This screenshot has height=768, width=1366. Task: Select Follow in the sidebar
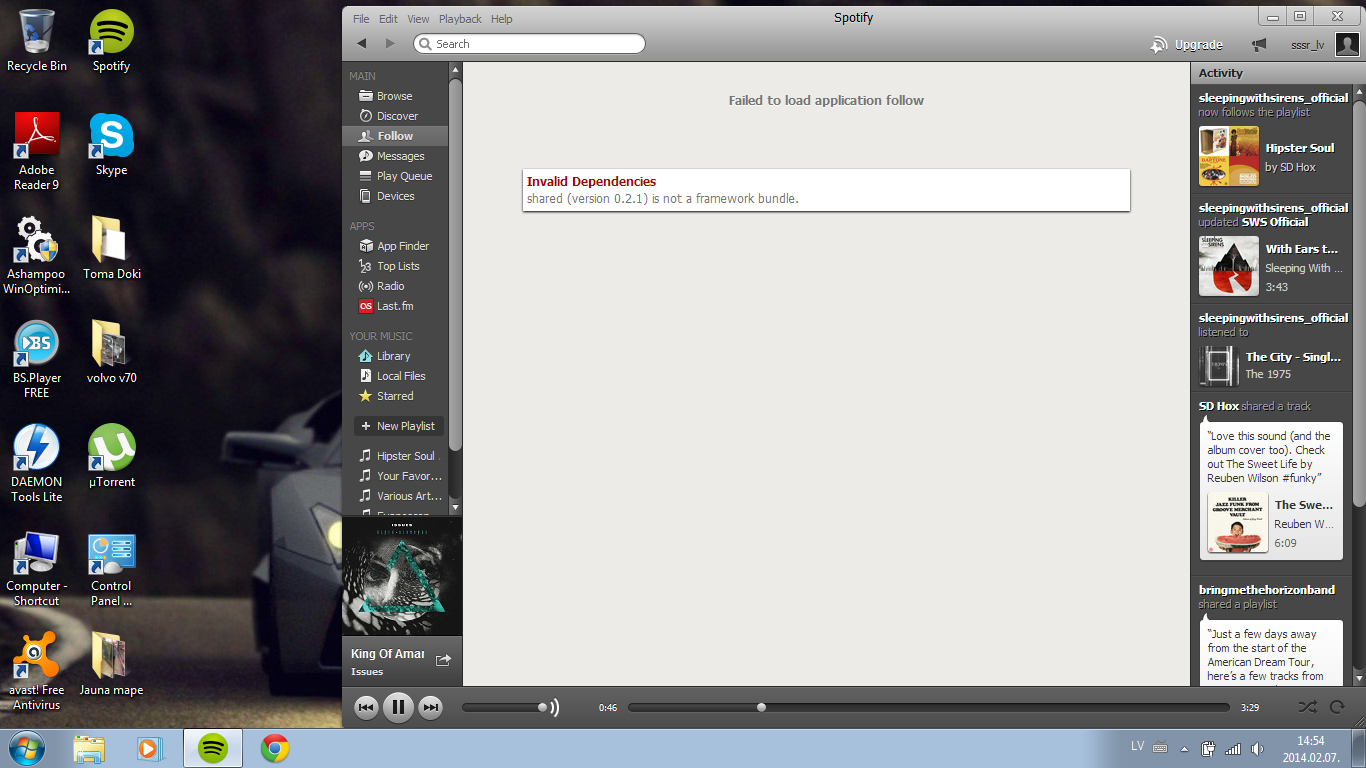pyautogui.click(x=395, y=136)
